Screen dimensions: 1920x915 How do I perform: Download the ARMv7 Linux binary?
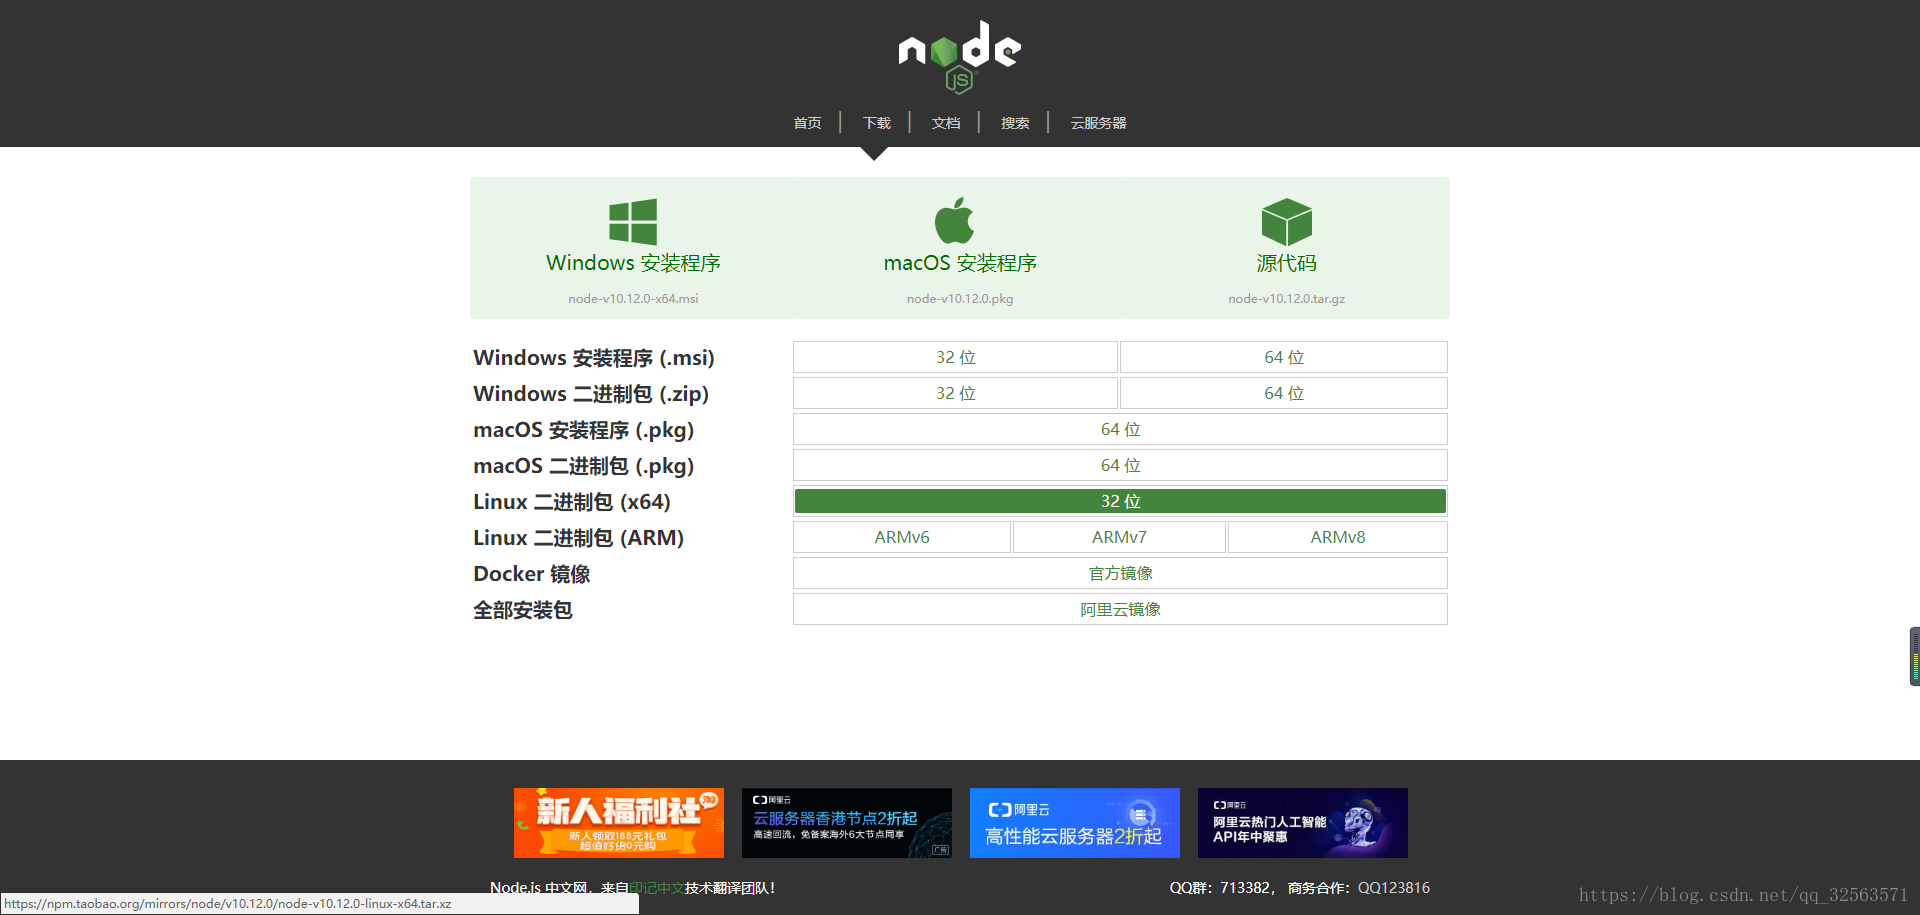point(1119,537)
